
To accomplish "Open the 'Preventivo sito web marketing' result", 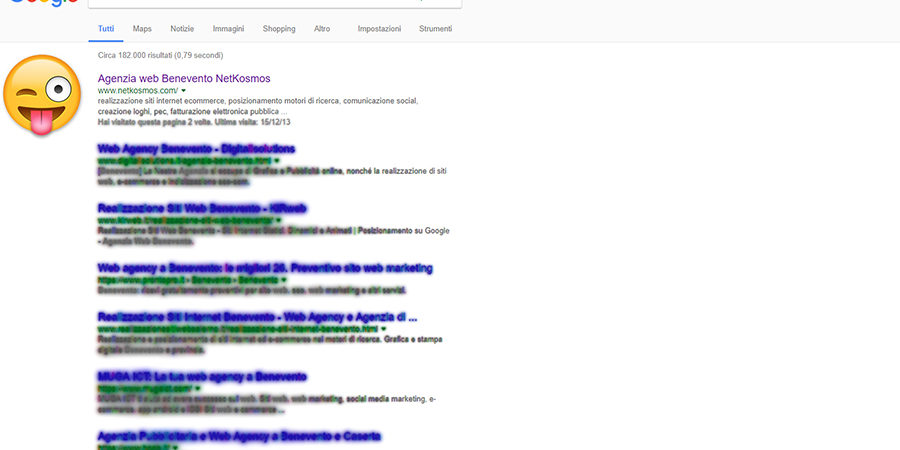I will pyautogui.click(x=265, y=268).
